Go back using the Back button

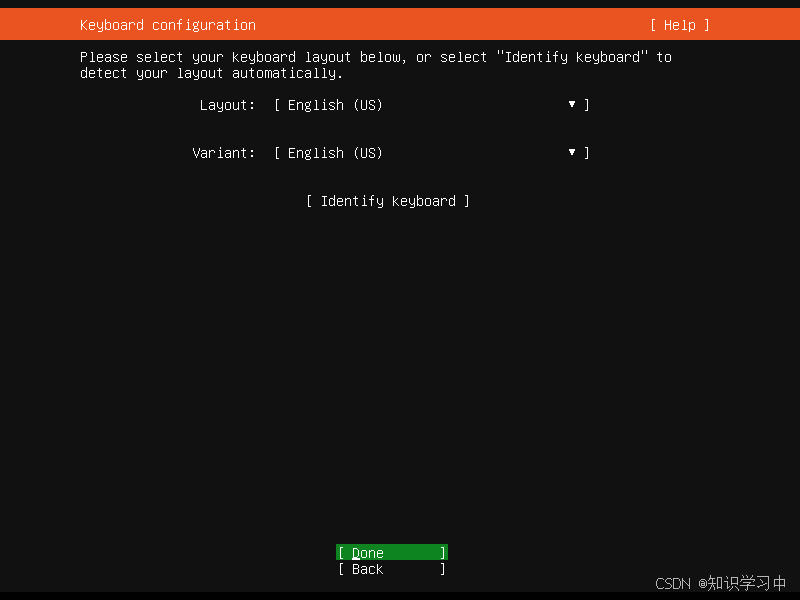392,569
